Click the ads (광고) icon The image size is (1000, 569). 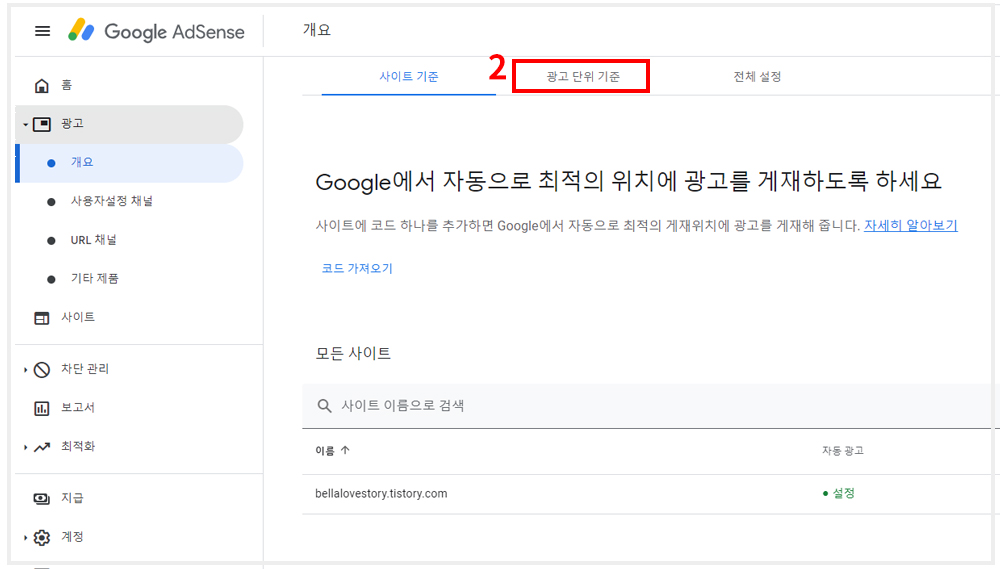point(41,124)
